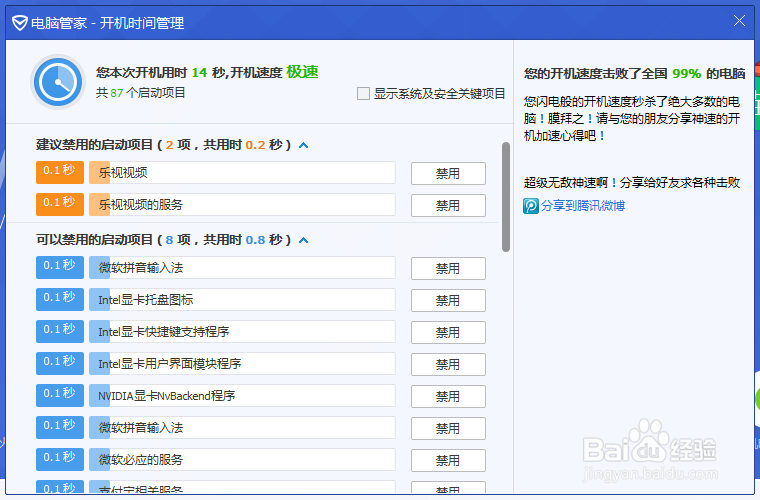Select the Intel显卡托盘图标 entry row
This screenshot has width=760, height=500.
click(242, 299)
